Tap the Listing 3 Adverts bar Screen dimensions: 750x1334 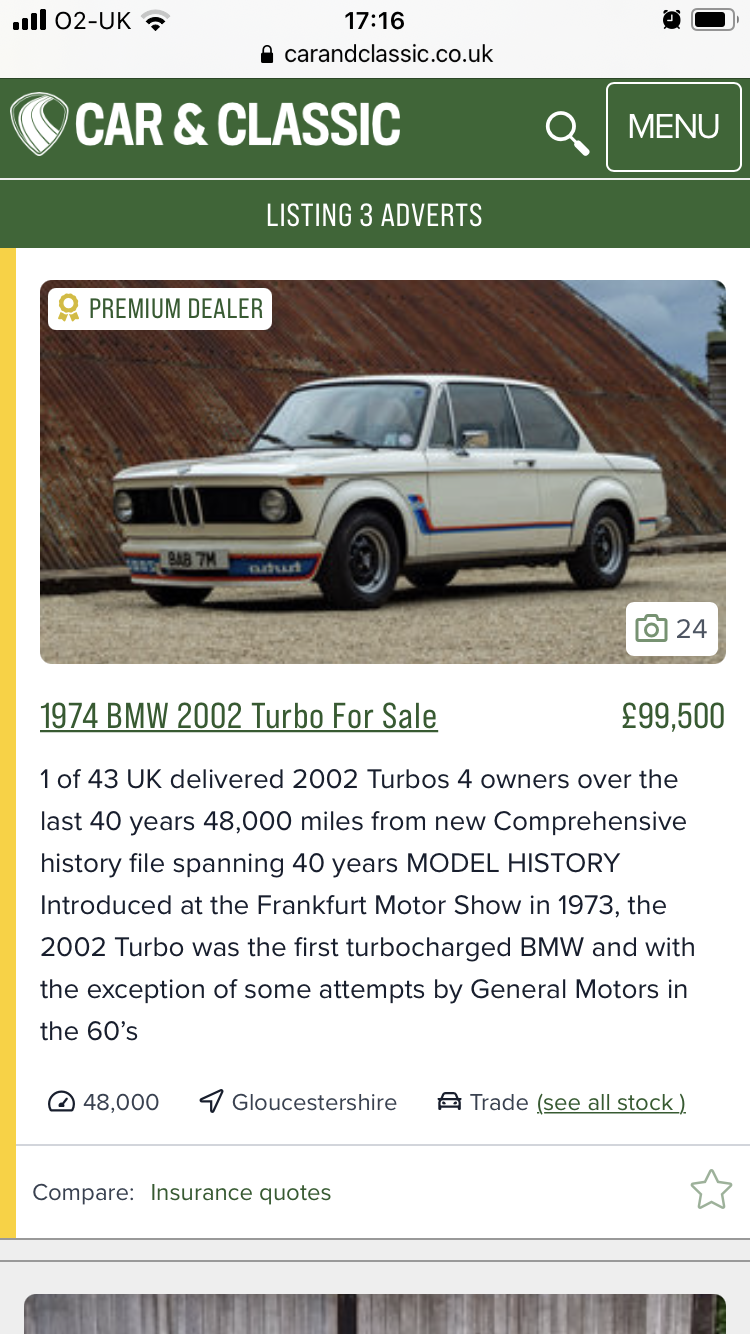[375, 215]
